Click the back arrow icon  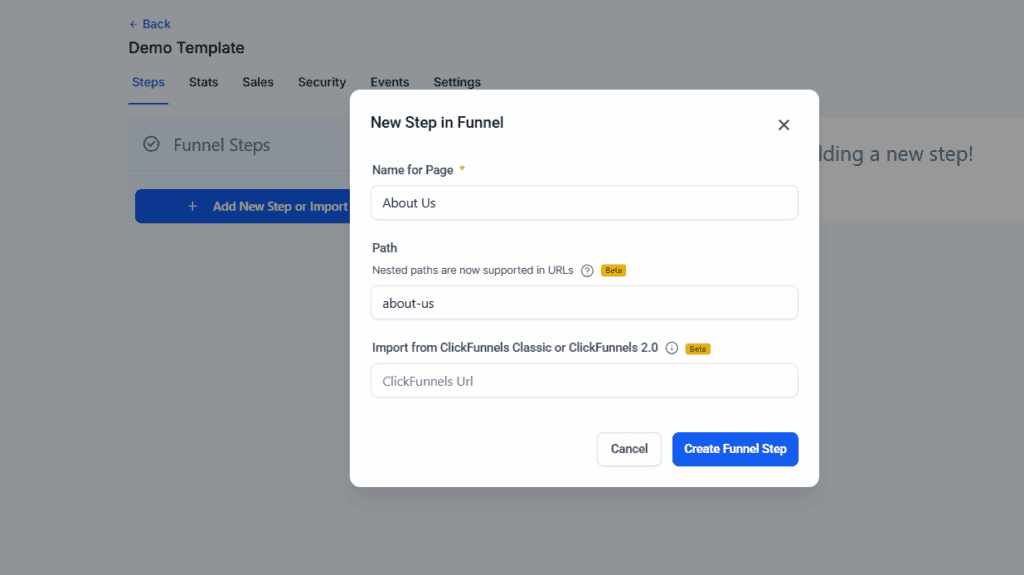point(133,24)
